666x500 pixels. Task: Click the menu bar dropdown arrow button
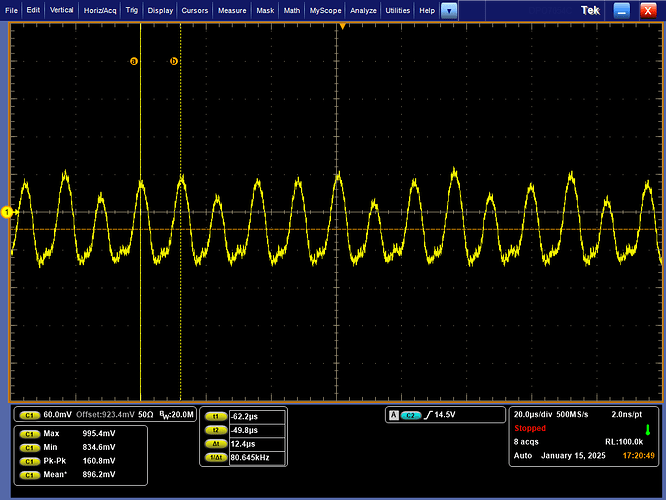click(449, 11)
